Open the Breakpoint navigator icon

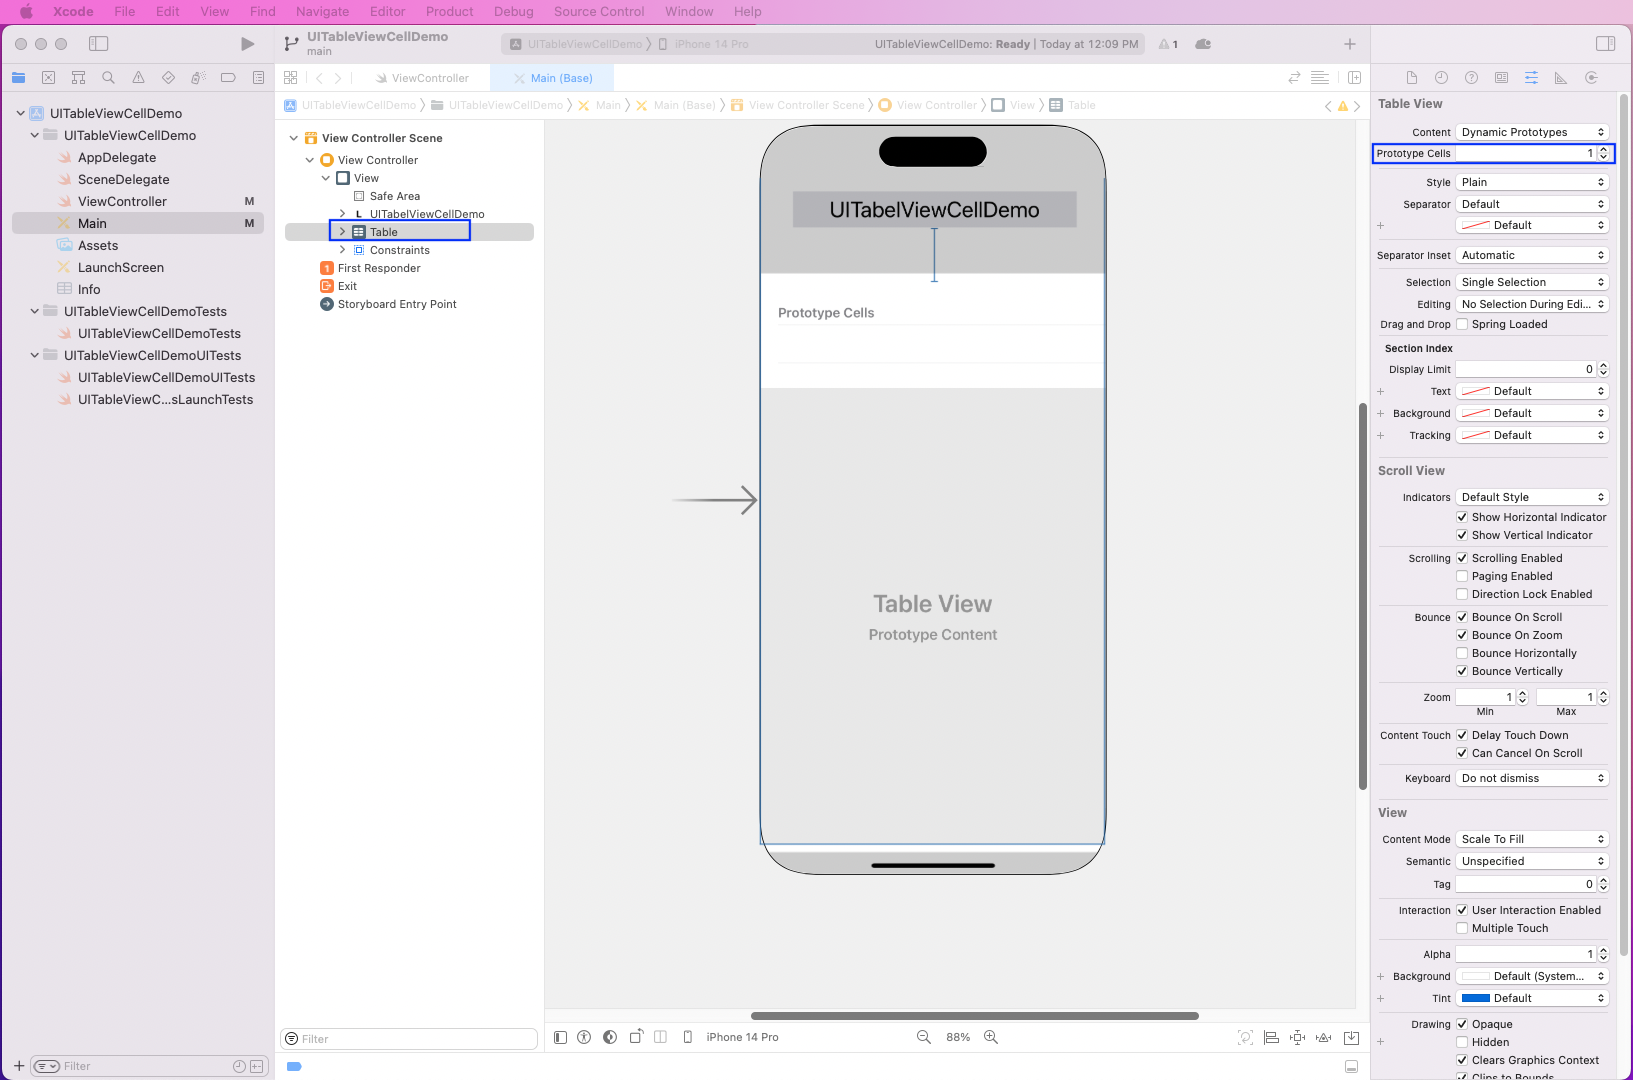(x=228, y=78)
